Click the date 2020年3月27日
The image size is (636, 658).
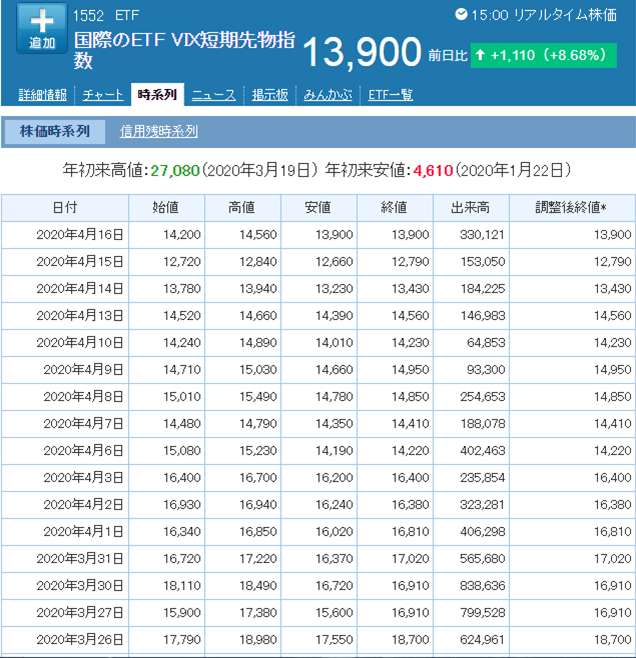(x=80, y=613)
